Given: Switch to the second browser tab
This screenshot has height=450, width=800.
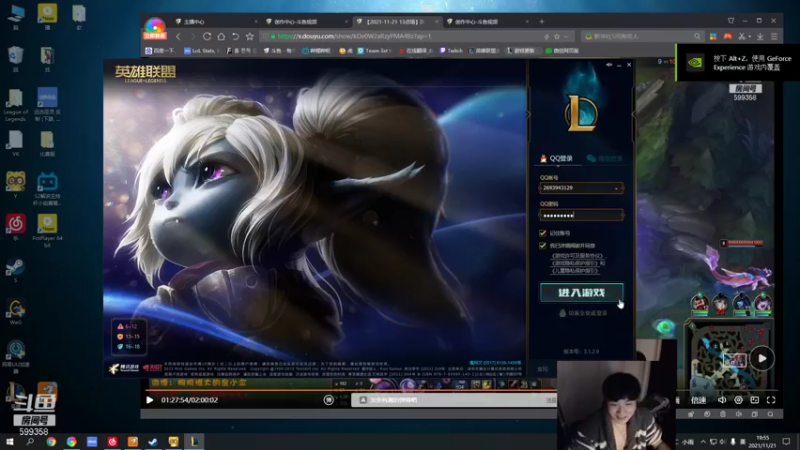Looking at the screenshot, I should [x=306, y=21].
